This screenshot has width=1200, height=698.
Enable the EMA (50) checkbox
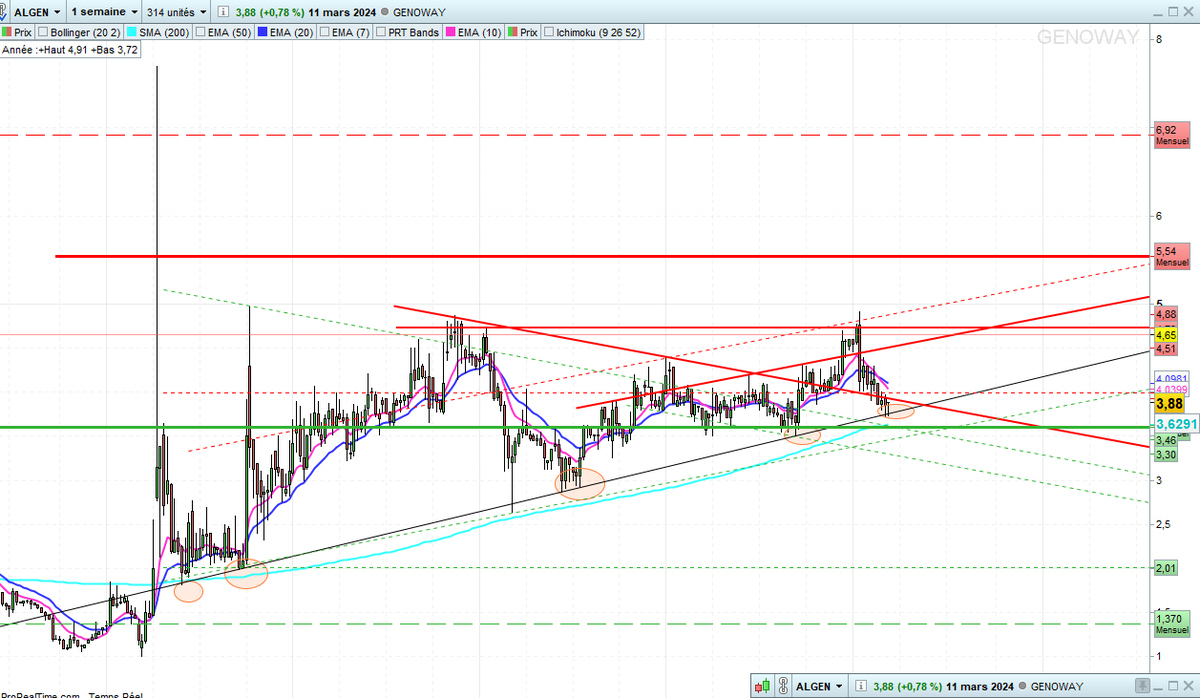[200, 32]
